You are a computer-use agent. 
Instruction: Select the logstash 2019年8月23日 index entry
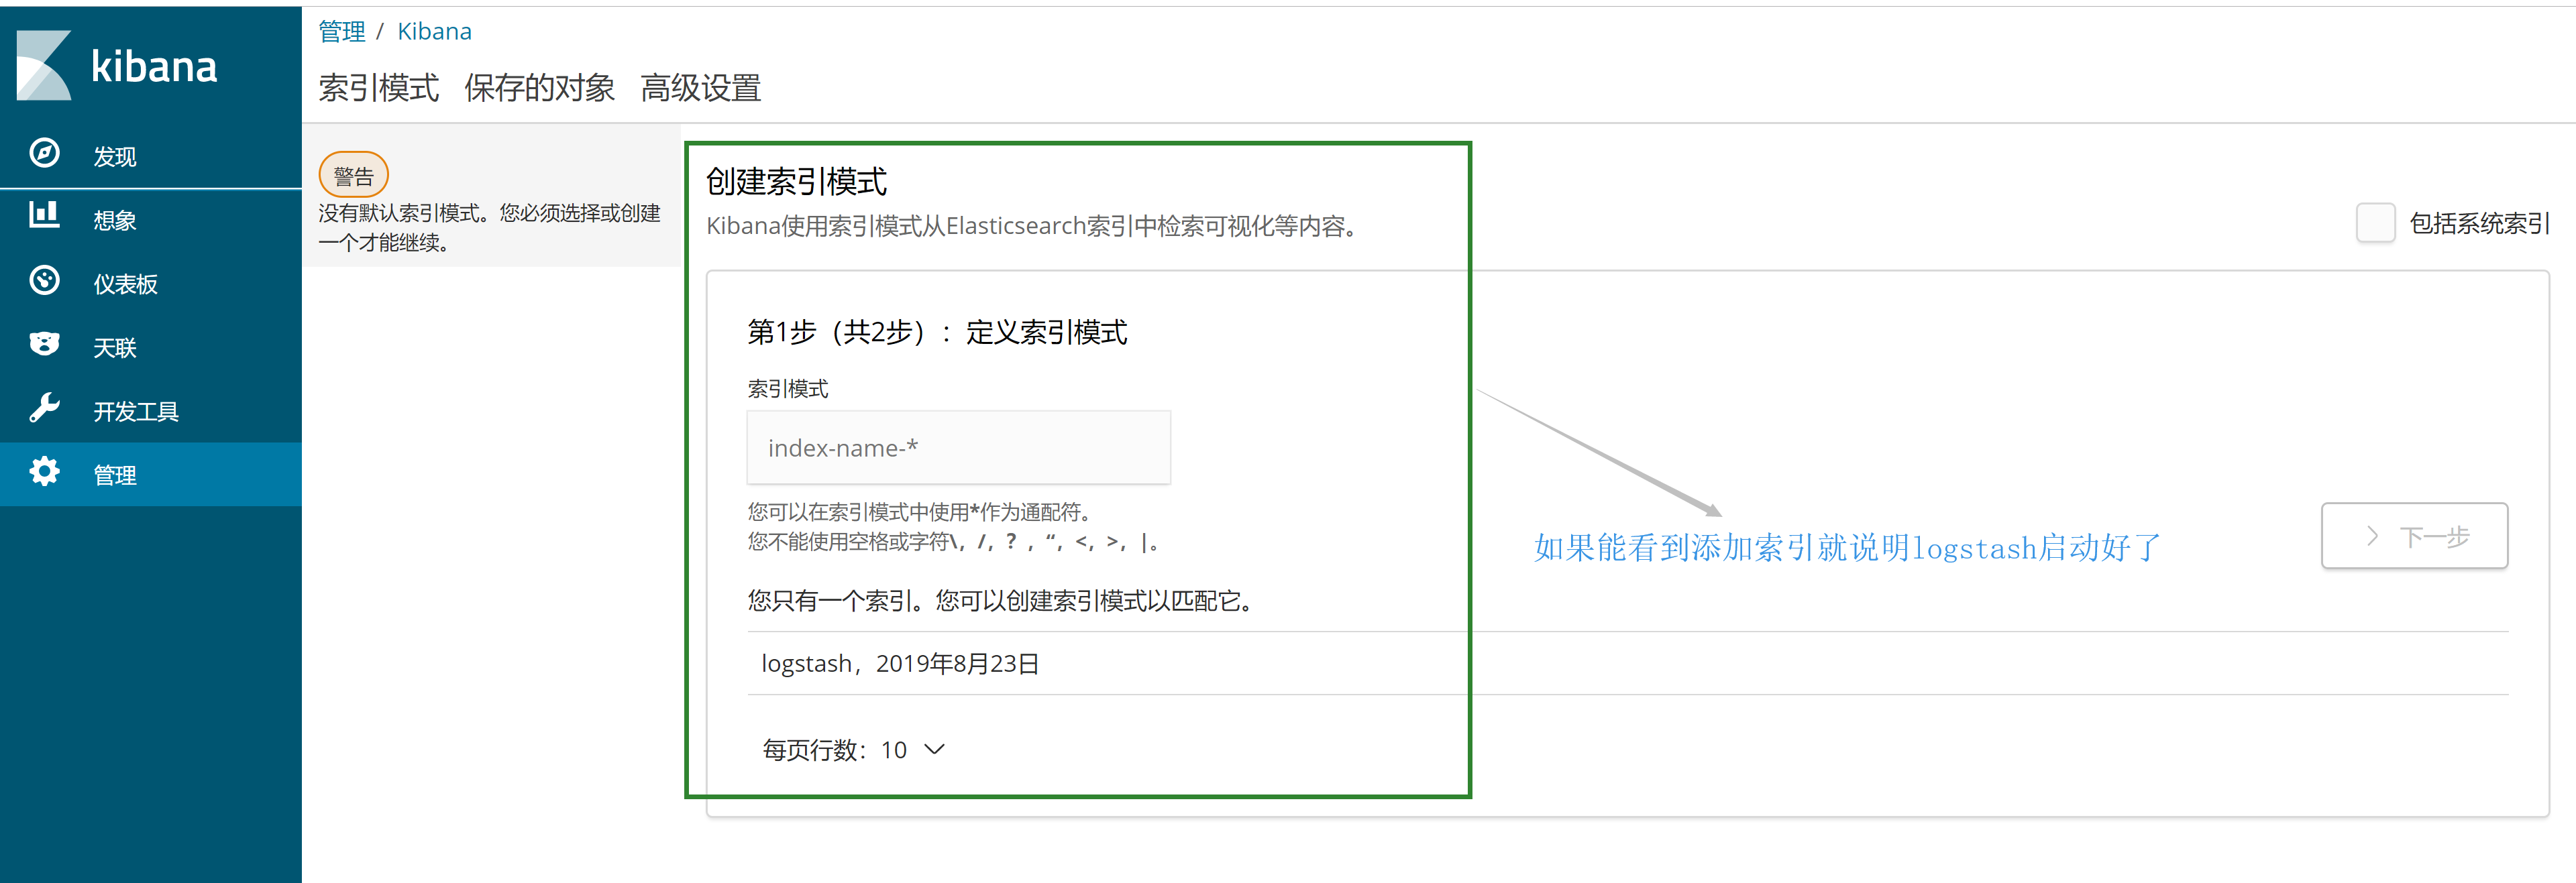899,662
